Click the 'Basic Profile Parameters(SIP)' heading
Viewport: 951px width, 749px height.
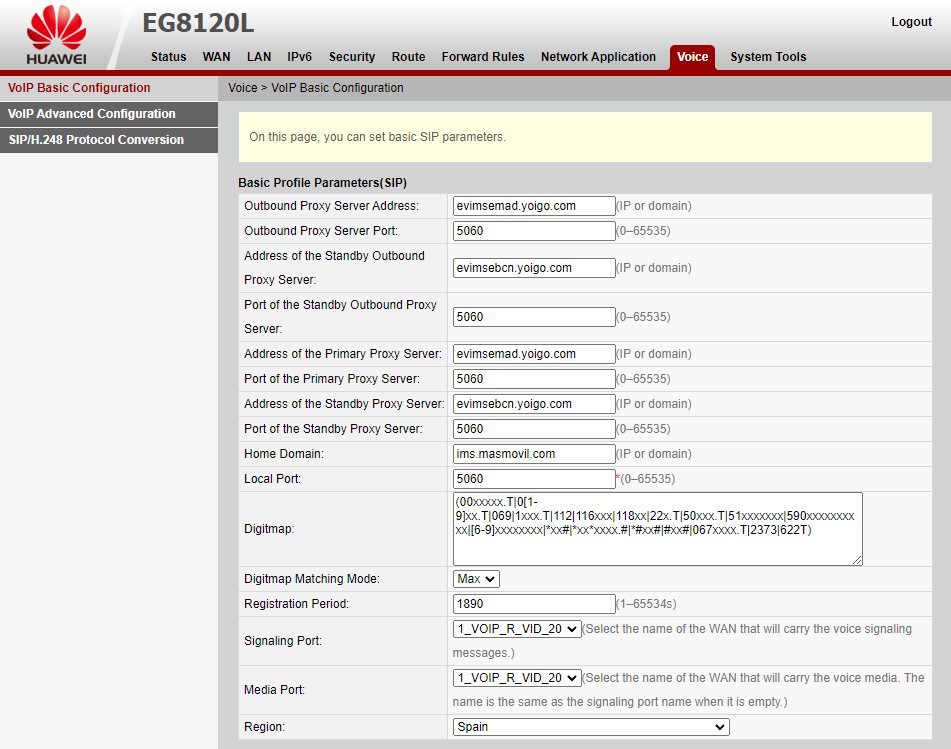[x=323, y=183]
